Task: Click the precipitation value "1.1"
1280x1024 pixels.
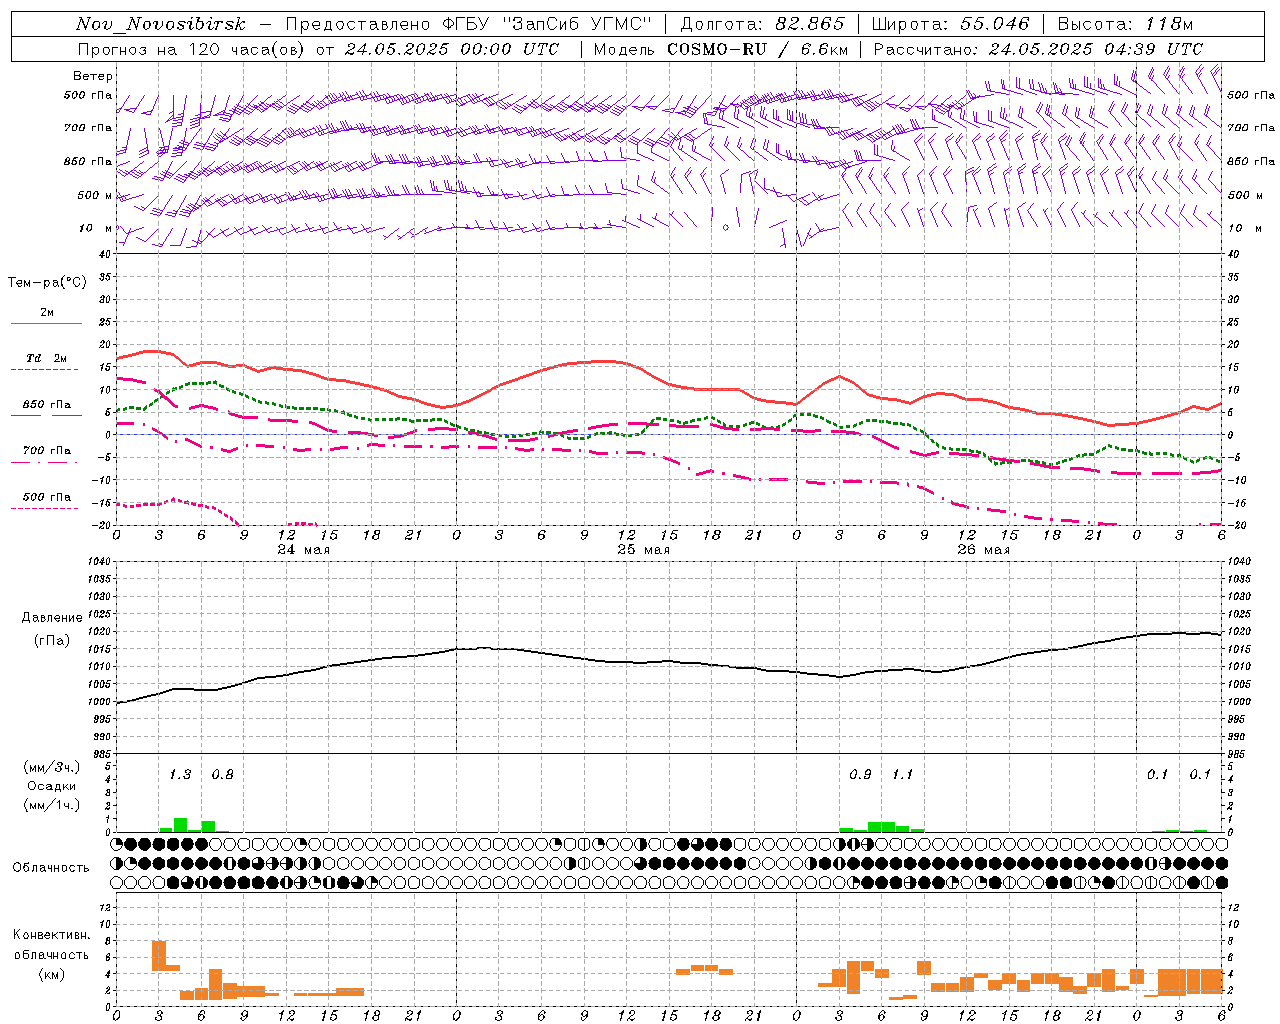Action: click(902, 775)
